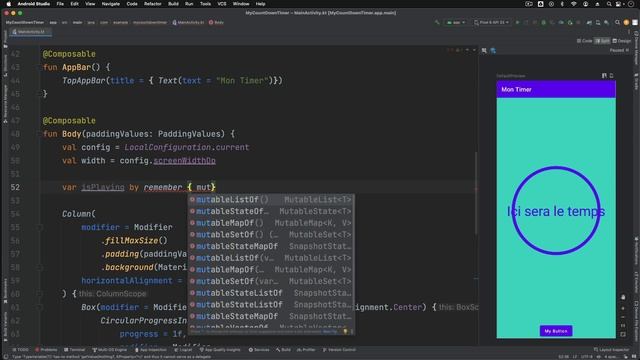Open the TODO tool window
Screen dimensions: 640x360
coord(20,350)
